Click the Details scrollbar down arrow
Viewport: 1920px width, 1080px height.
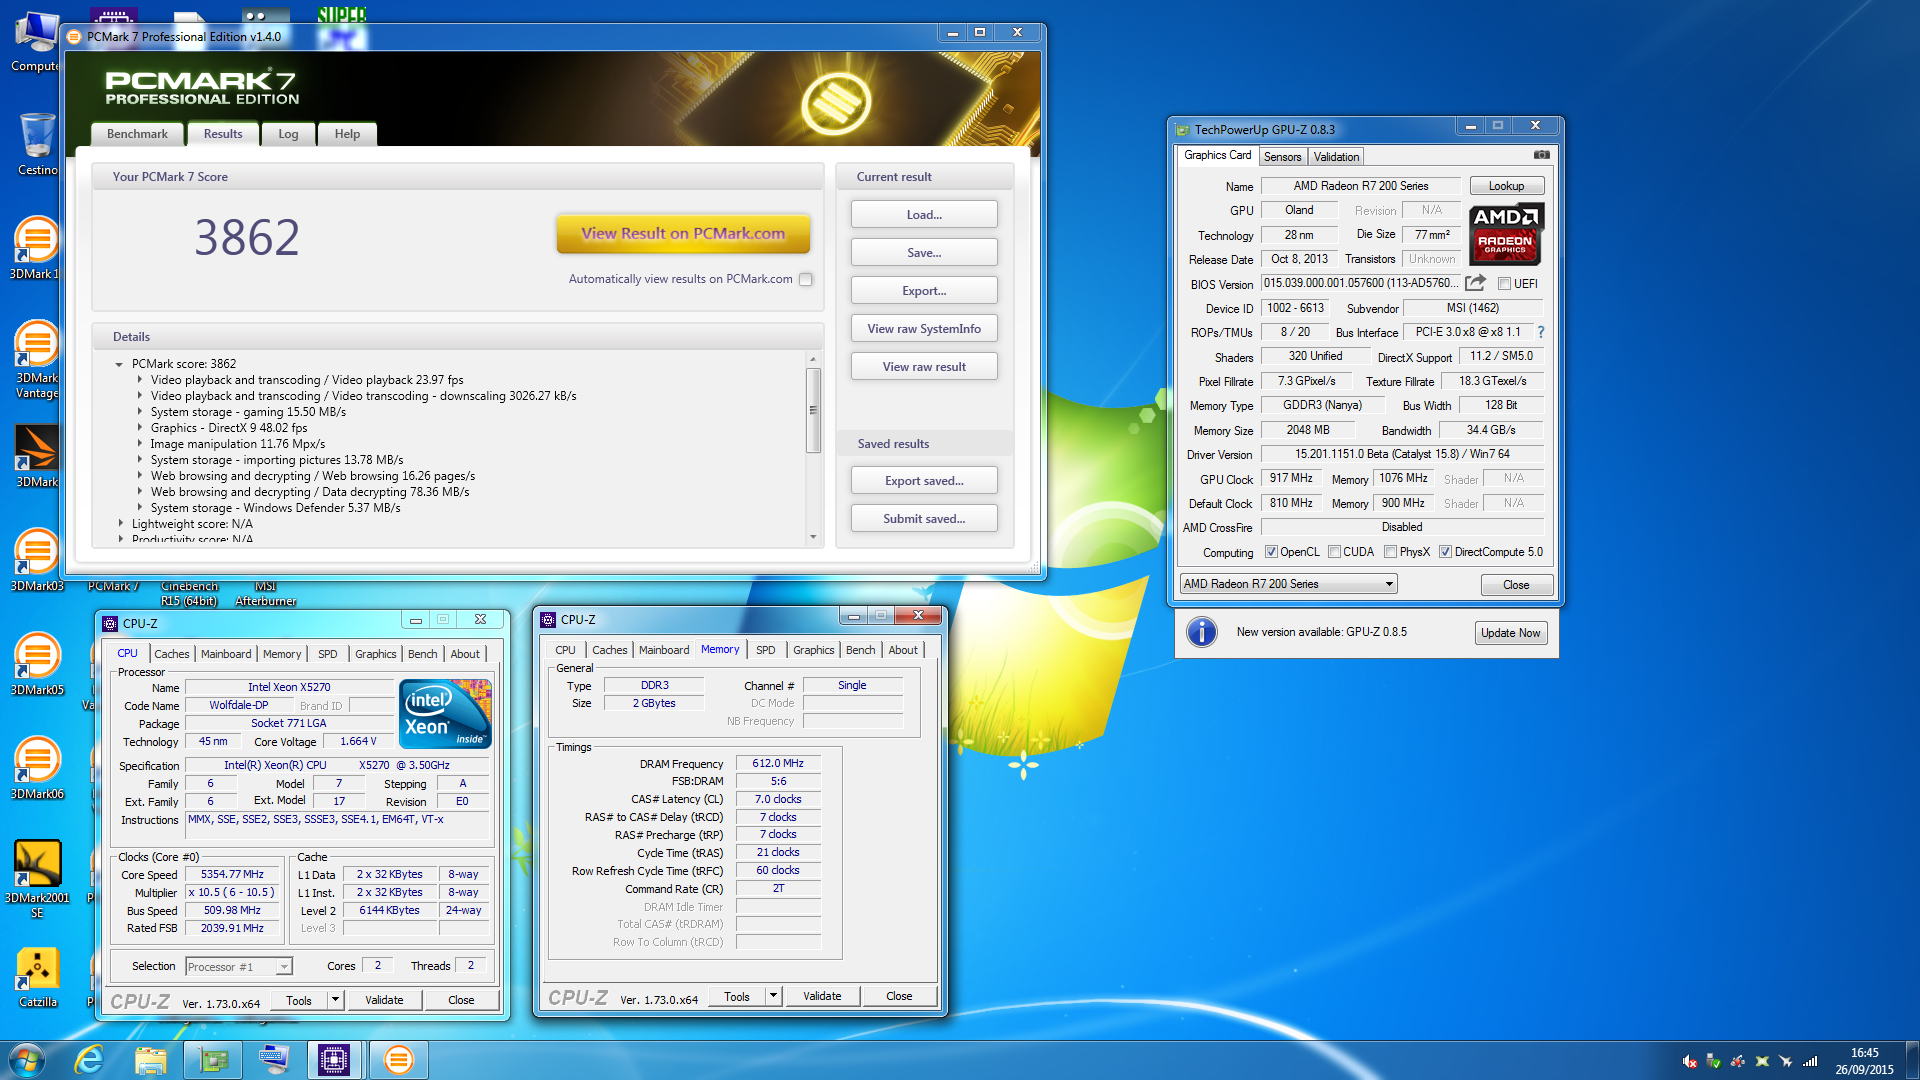813,537
